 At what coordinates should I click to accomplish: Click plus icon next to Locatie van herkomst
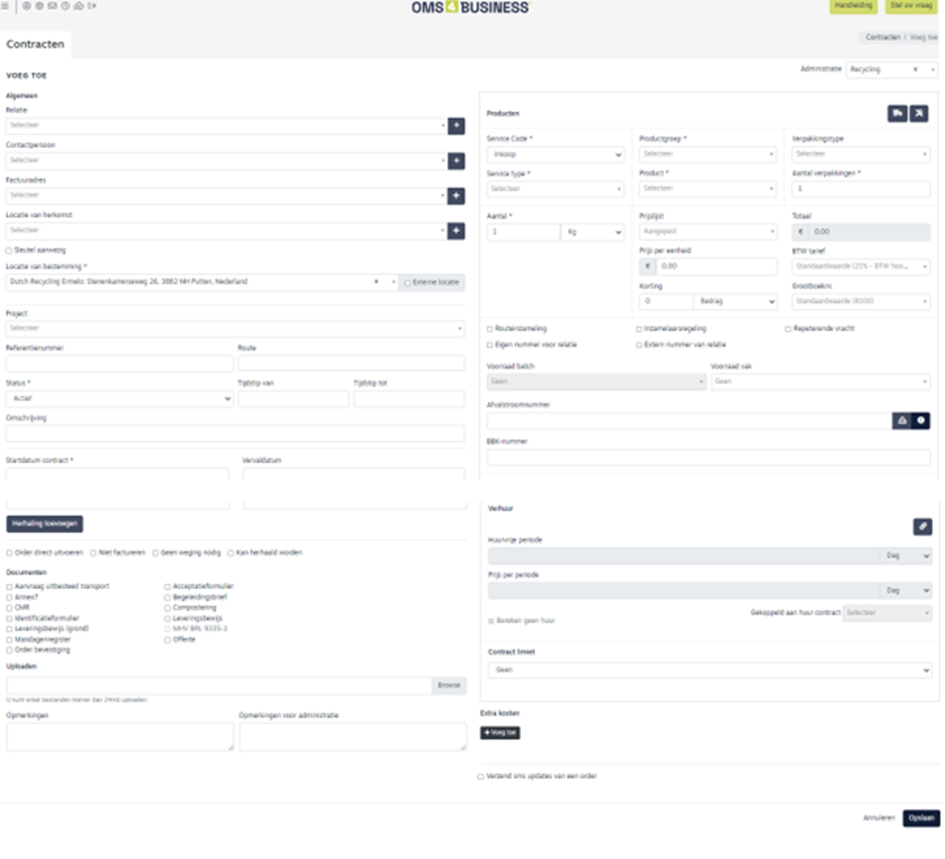[456, 231]
